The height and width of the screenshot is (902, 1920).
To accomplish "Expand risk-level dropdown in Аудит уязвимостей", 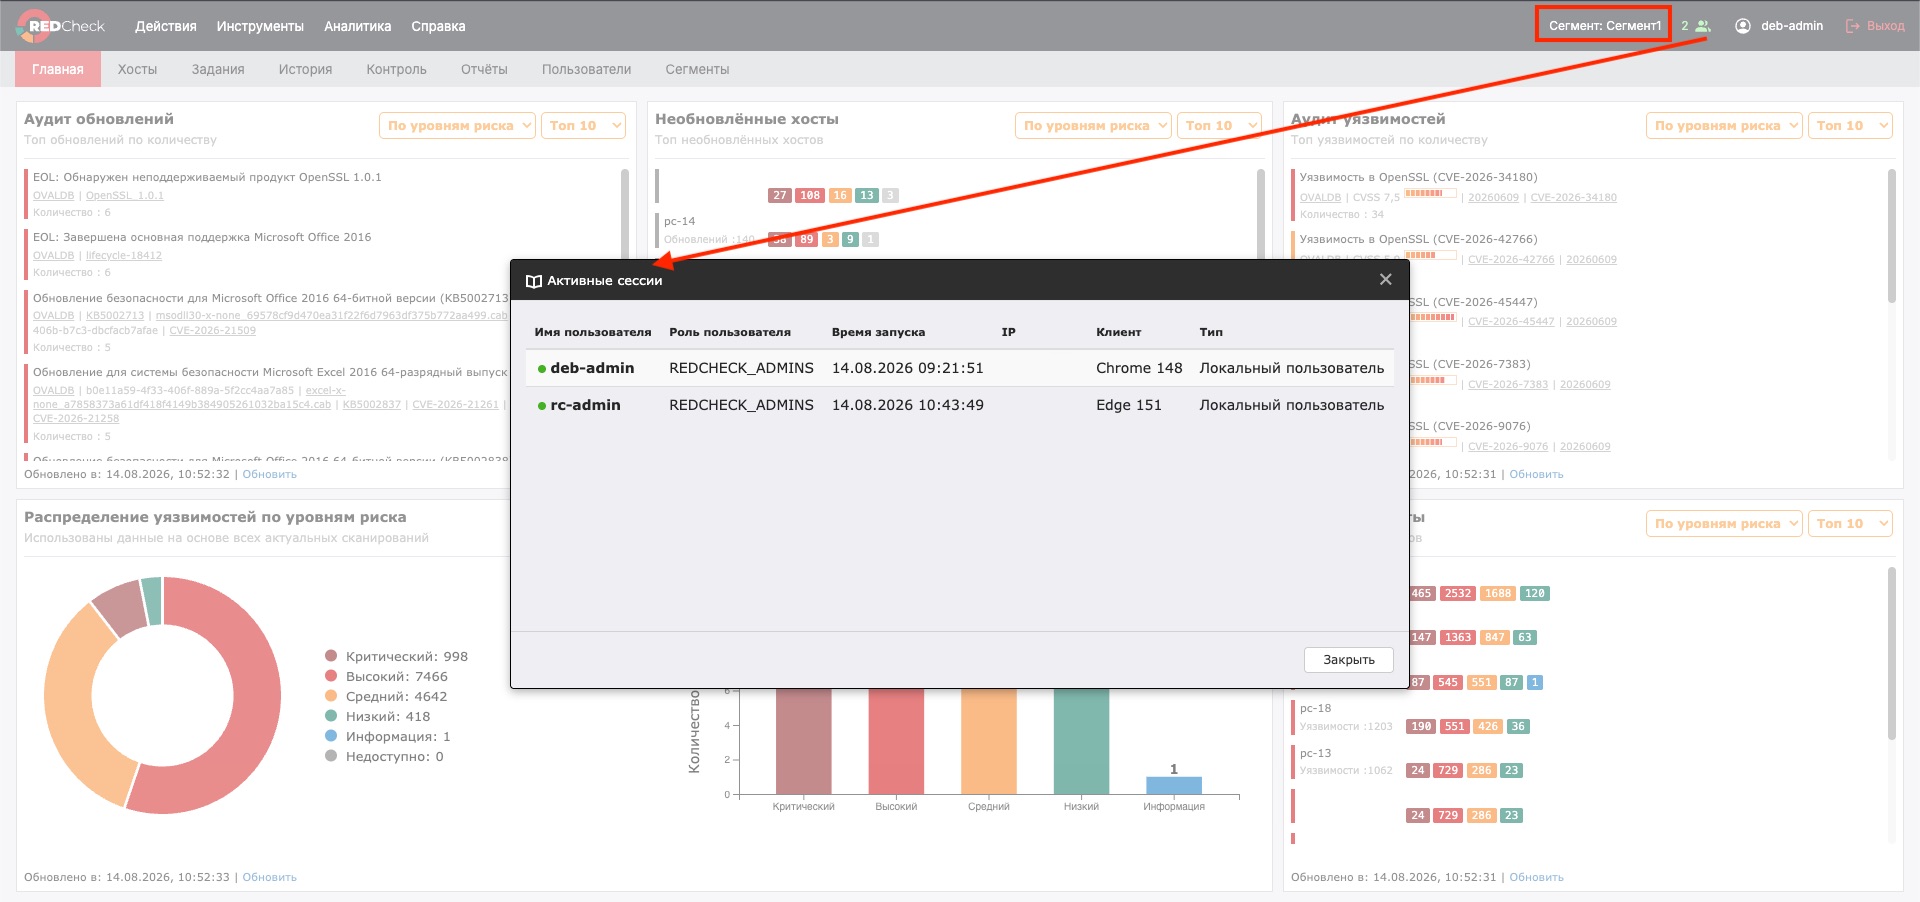I will tap(1725, 125).
